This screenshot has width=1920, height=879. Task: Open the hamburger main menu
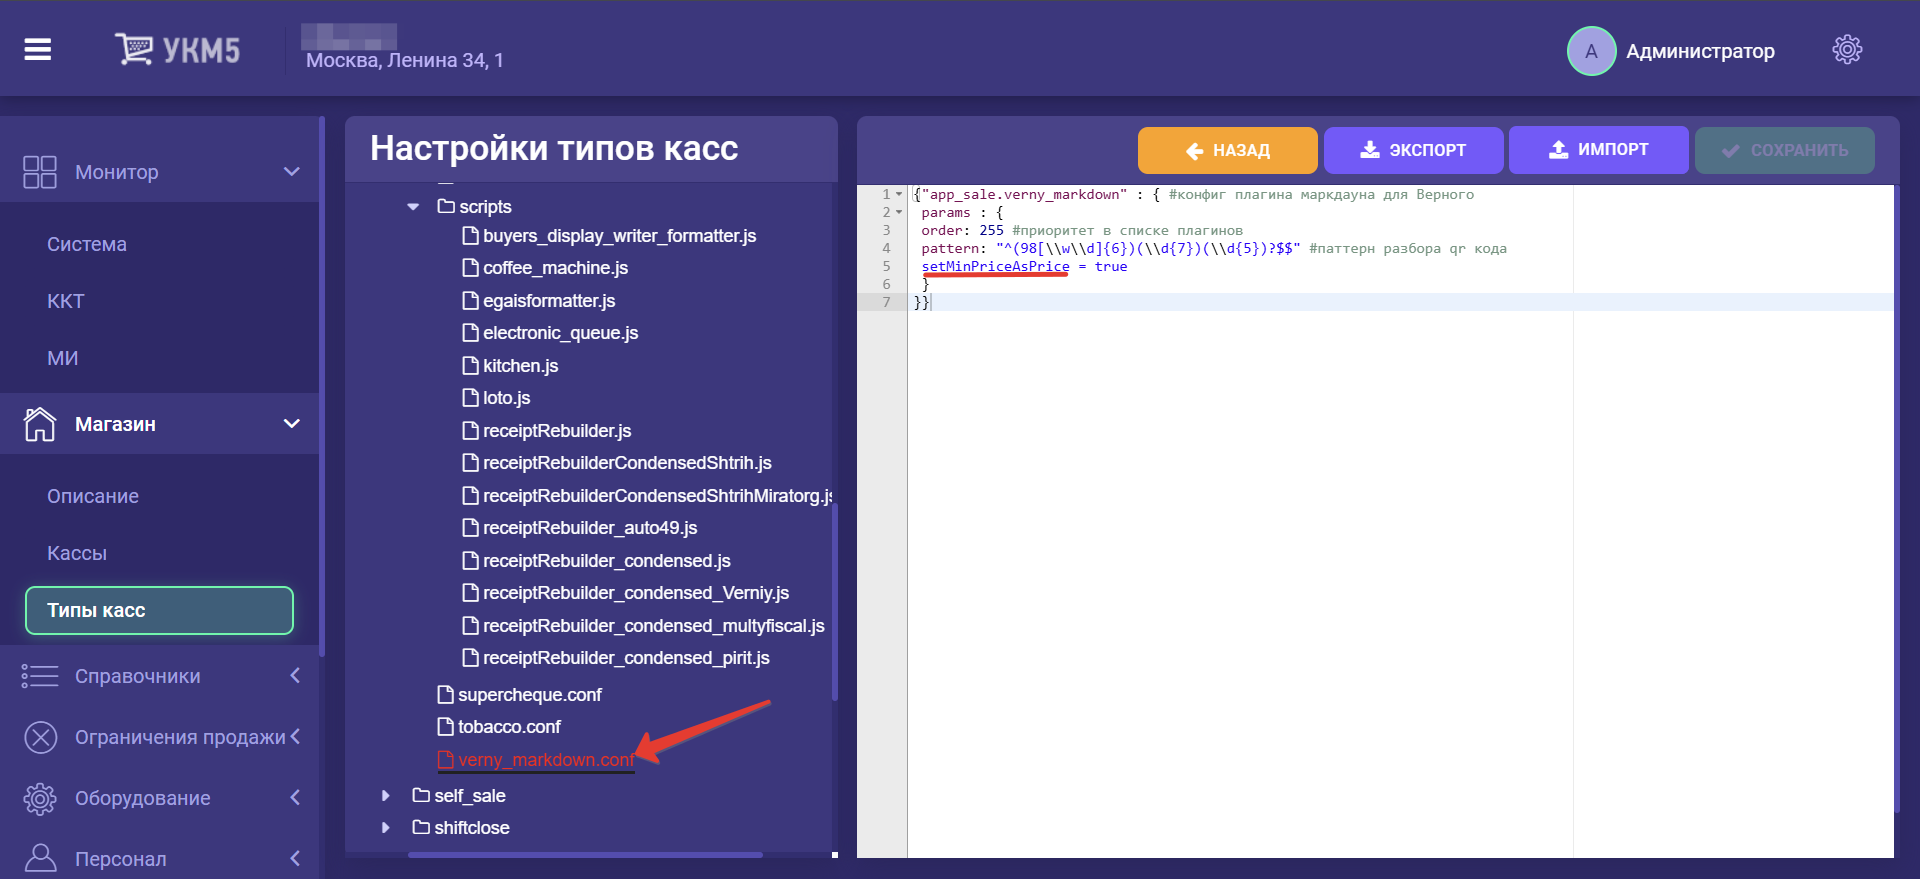[x=38, y=49]
